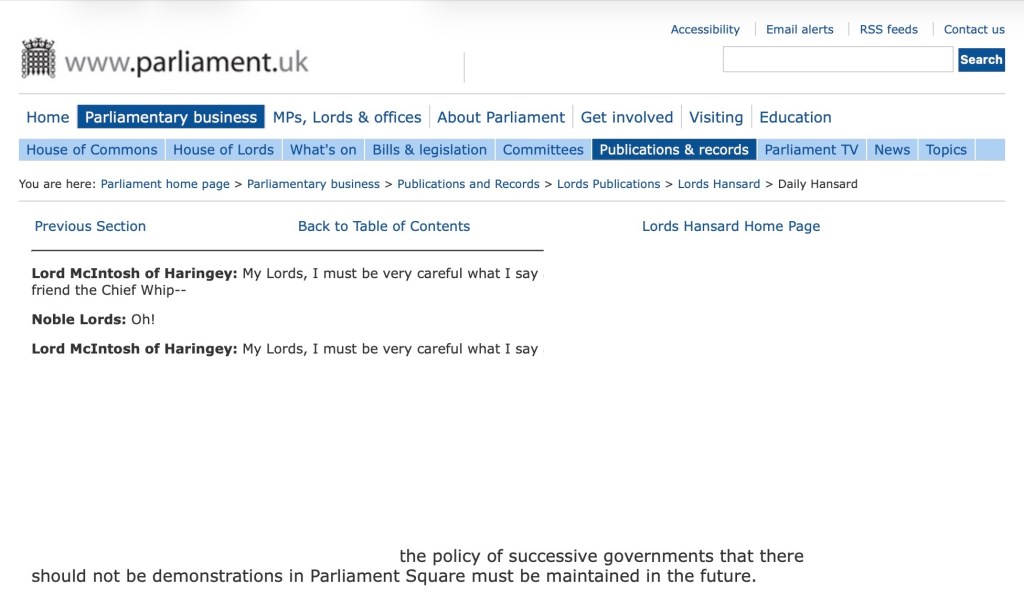This screenshot has height=596, width=1024.
Task: Select Parliamentary business in main navigation
Action: [171, 117]
